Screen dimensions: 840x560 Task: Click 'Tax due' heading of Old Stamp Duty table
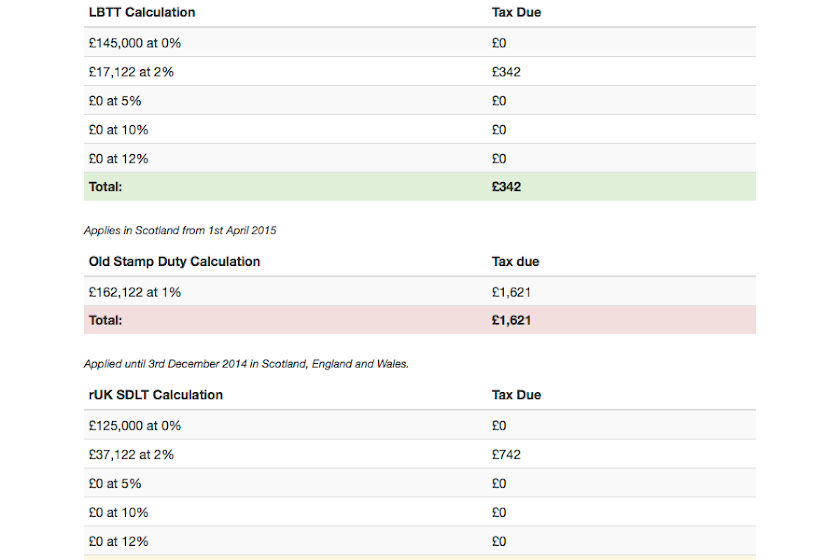coord(515,262)
